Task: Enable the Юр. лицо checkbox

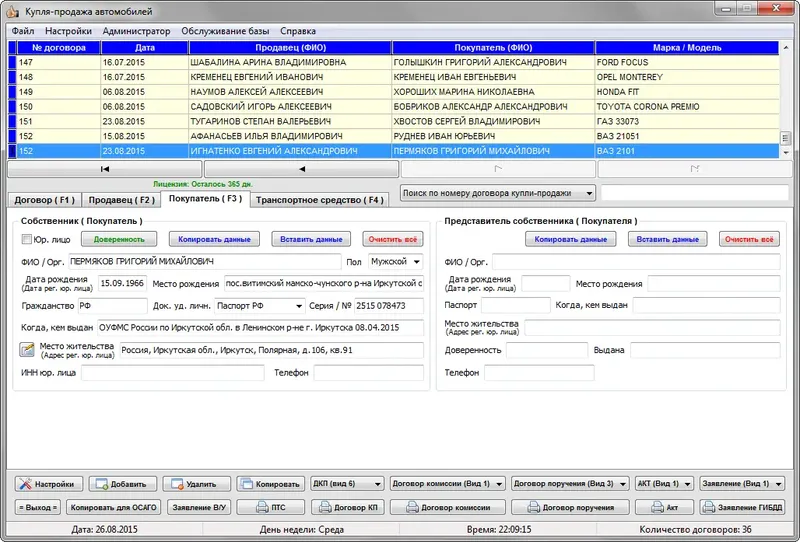Action: click(27, 239)
